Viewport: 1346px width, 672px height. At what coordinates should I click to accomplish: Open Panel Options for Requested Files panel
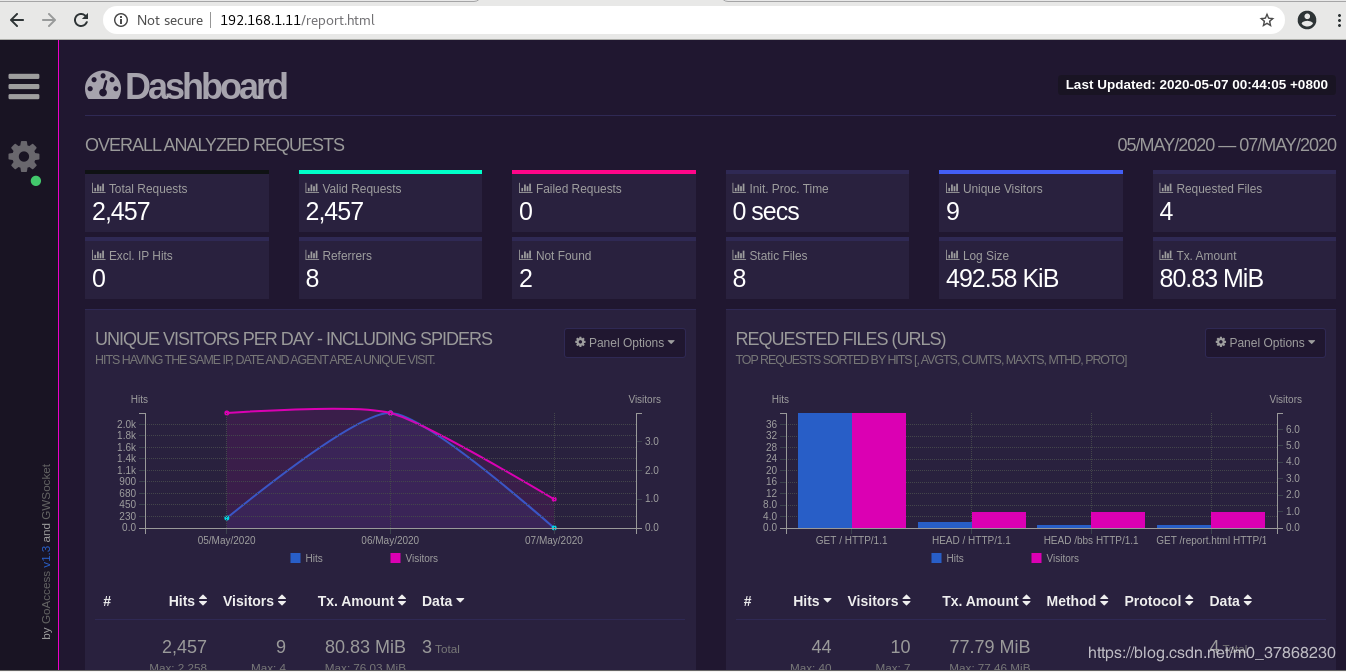[x=1264, y=343]
